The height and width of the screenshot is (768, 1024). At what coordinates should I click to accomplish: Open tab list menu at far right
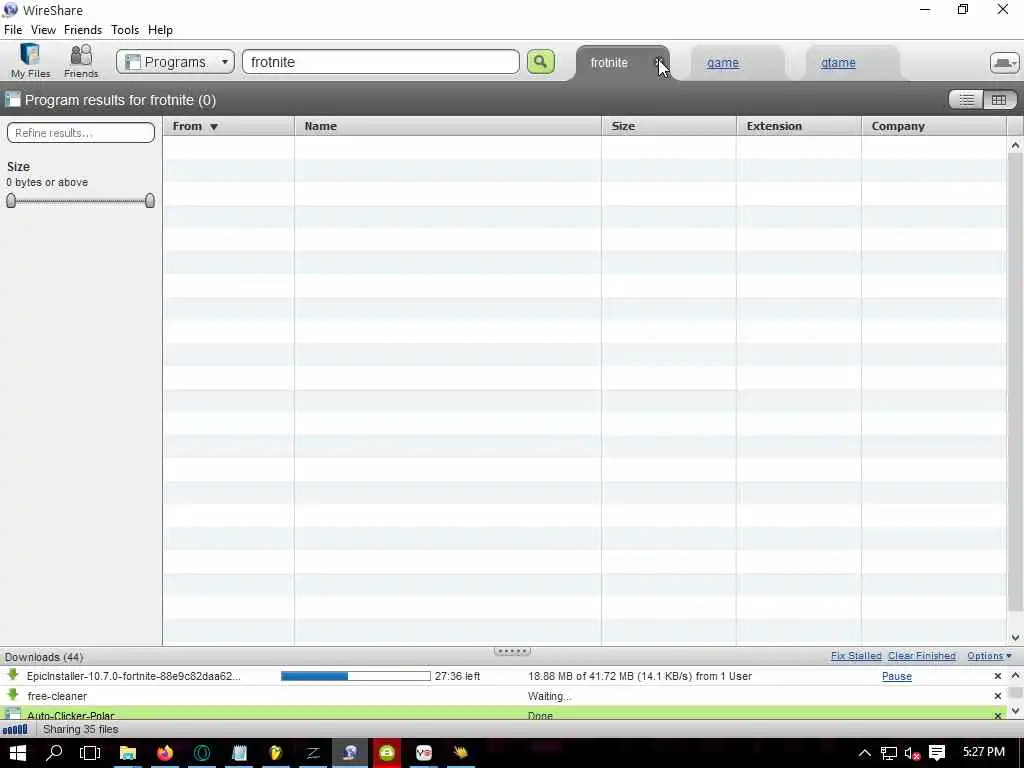[x=1004, y=63]
